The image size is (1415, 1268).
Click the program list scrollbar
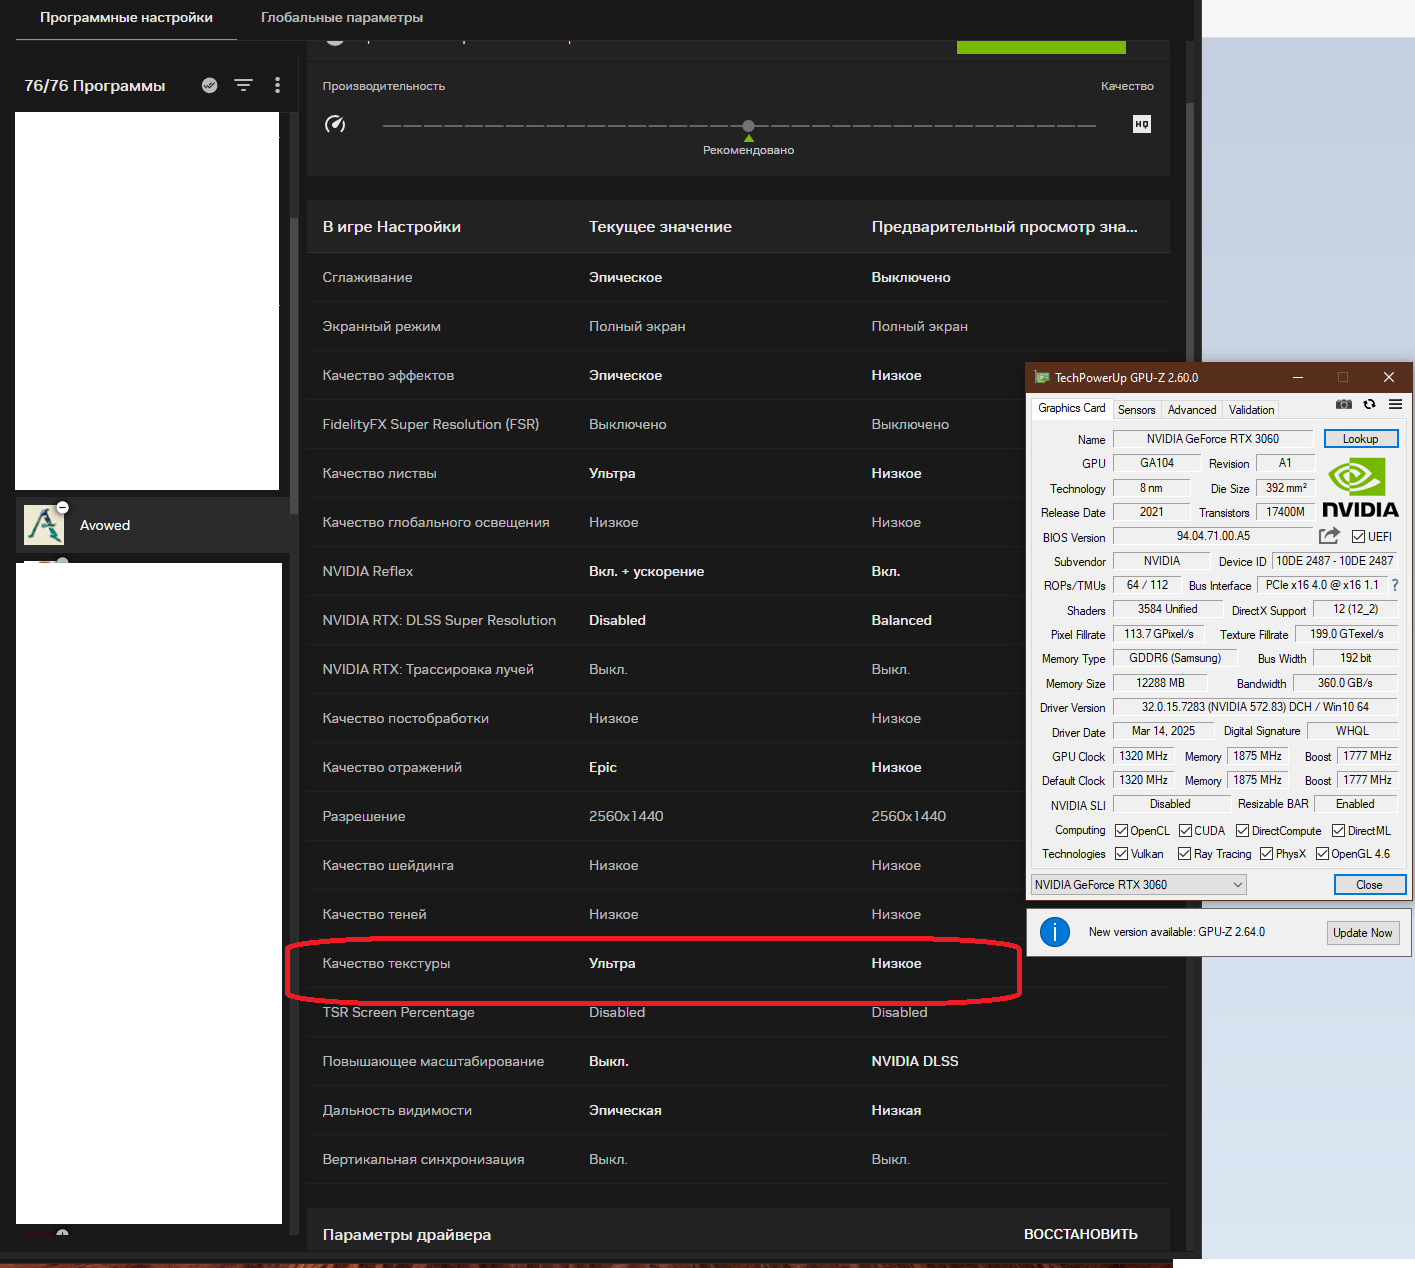(x=294, y=366)
